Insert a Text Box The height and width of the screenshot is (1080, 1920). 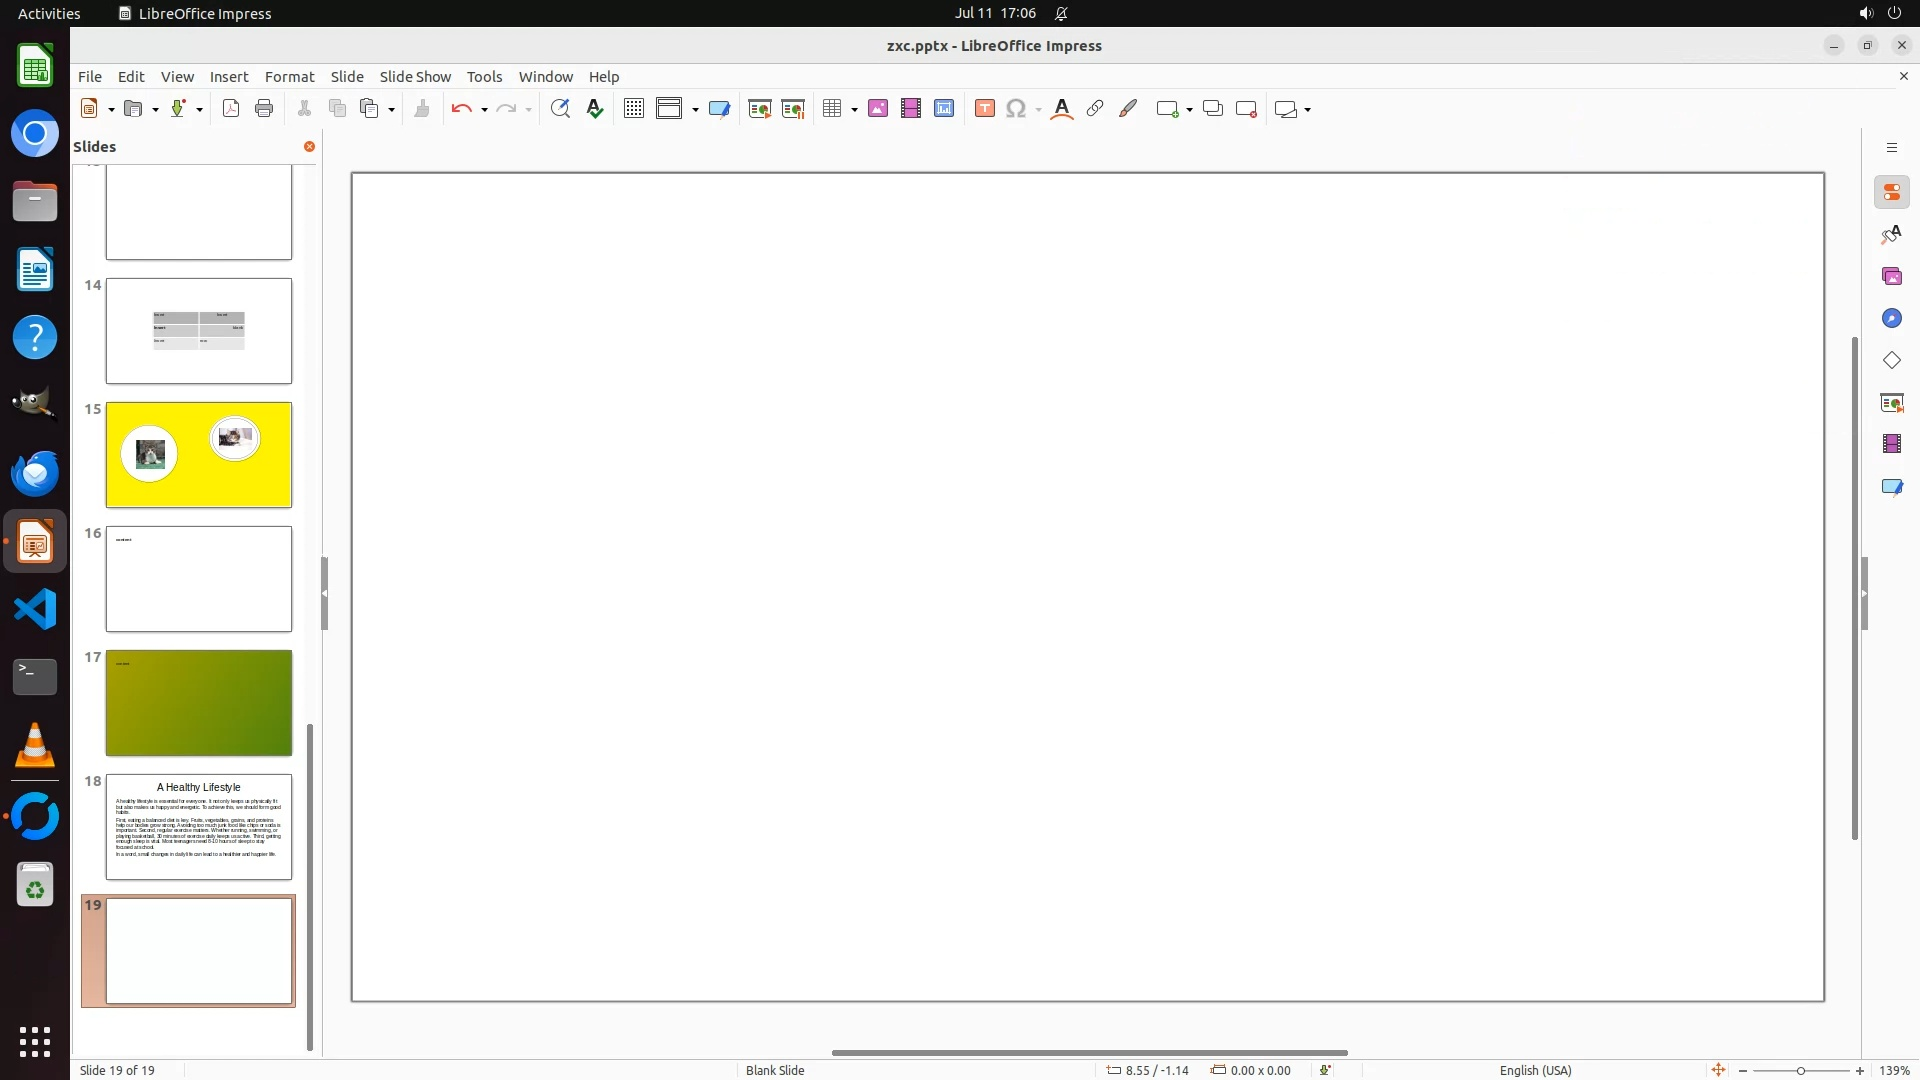[984, 109]
